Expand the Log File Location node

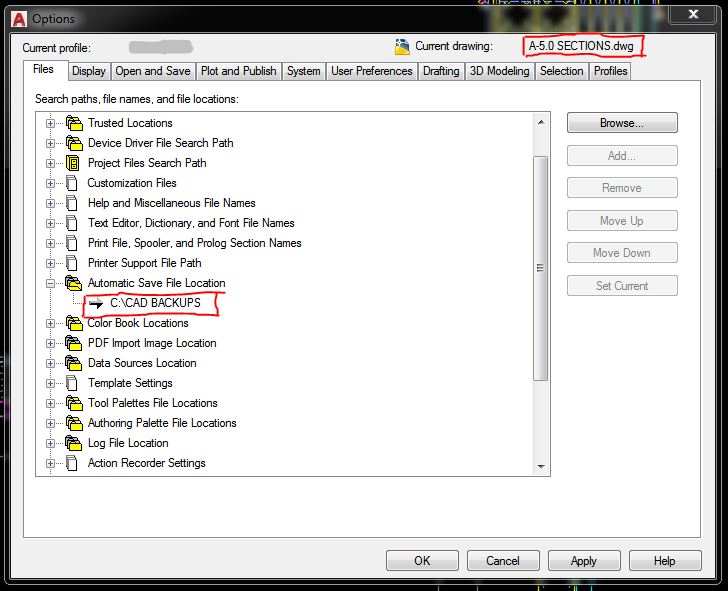(50, 443)
